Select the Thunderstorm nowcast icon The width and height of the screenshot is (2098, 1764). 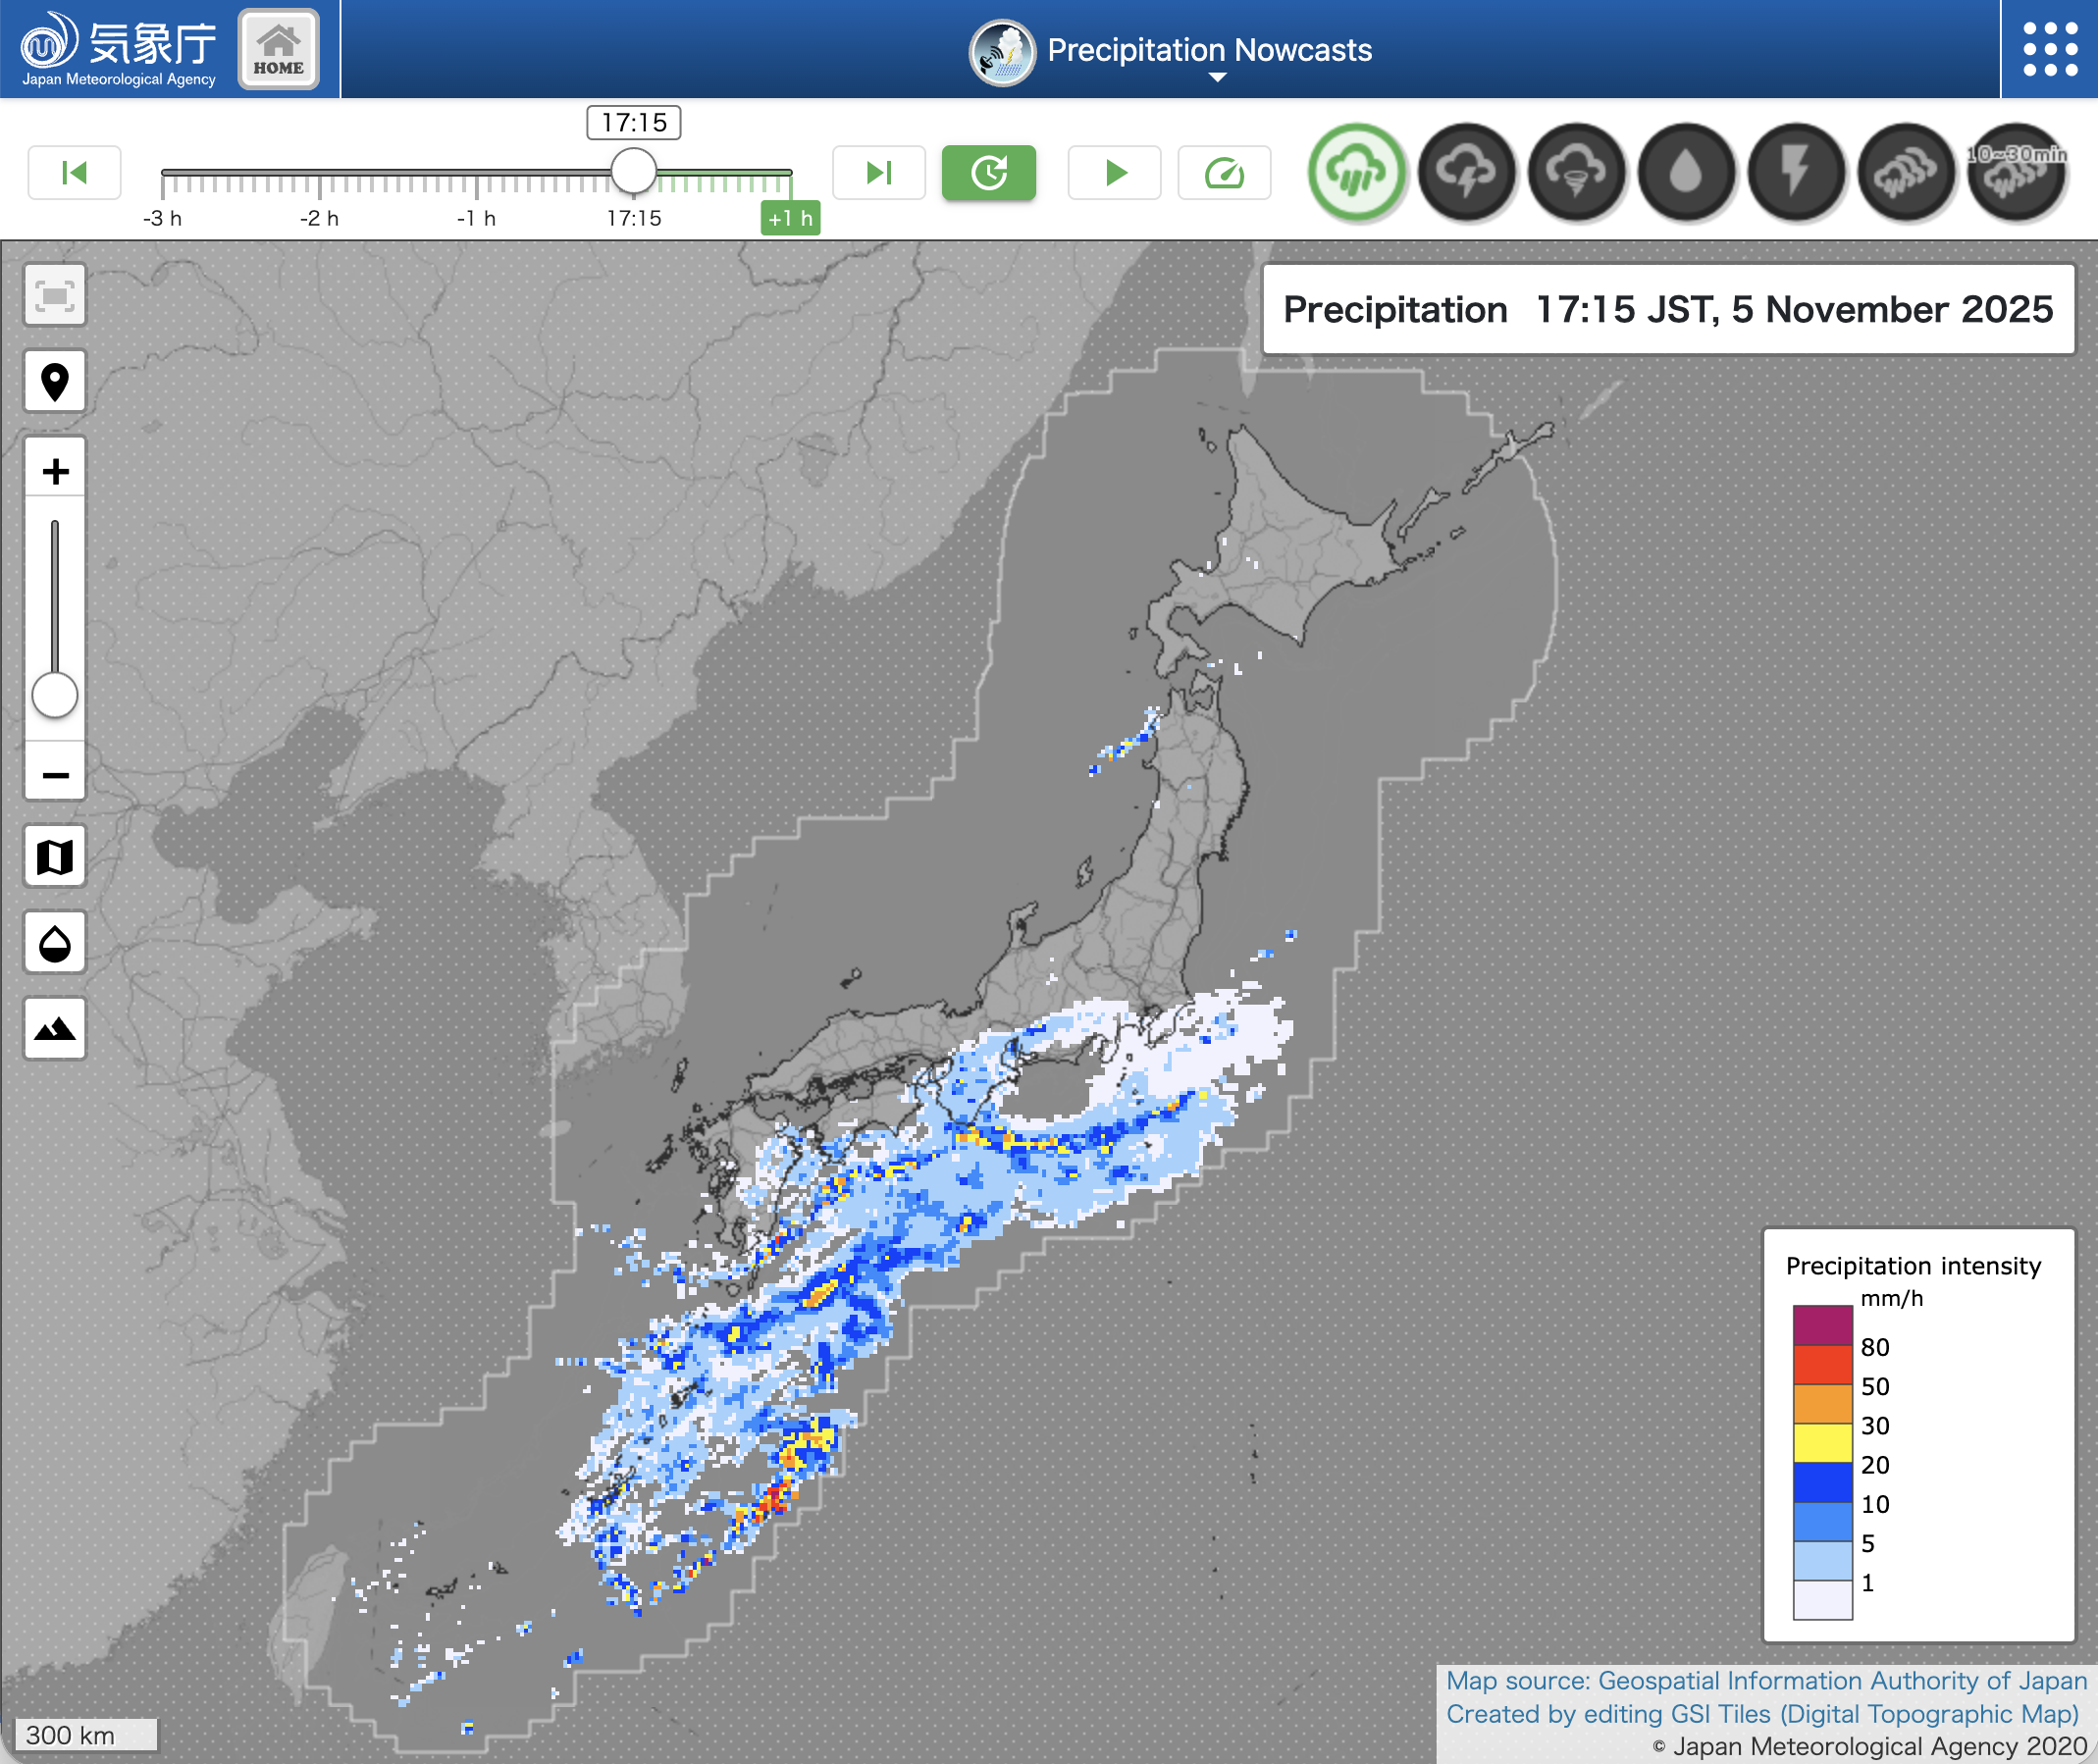pos(1468,171)
